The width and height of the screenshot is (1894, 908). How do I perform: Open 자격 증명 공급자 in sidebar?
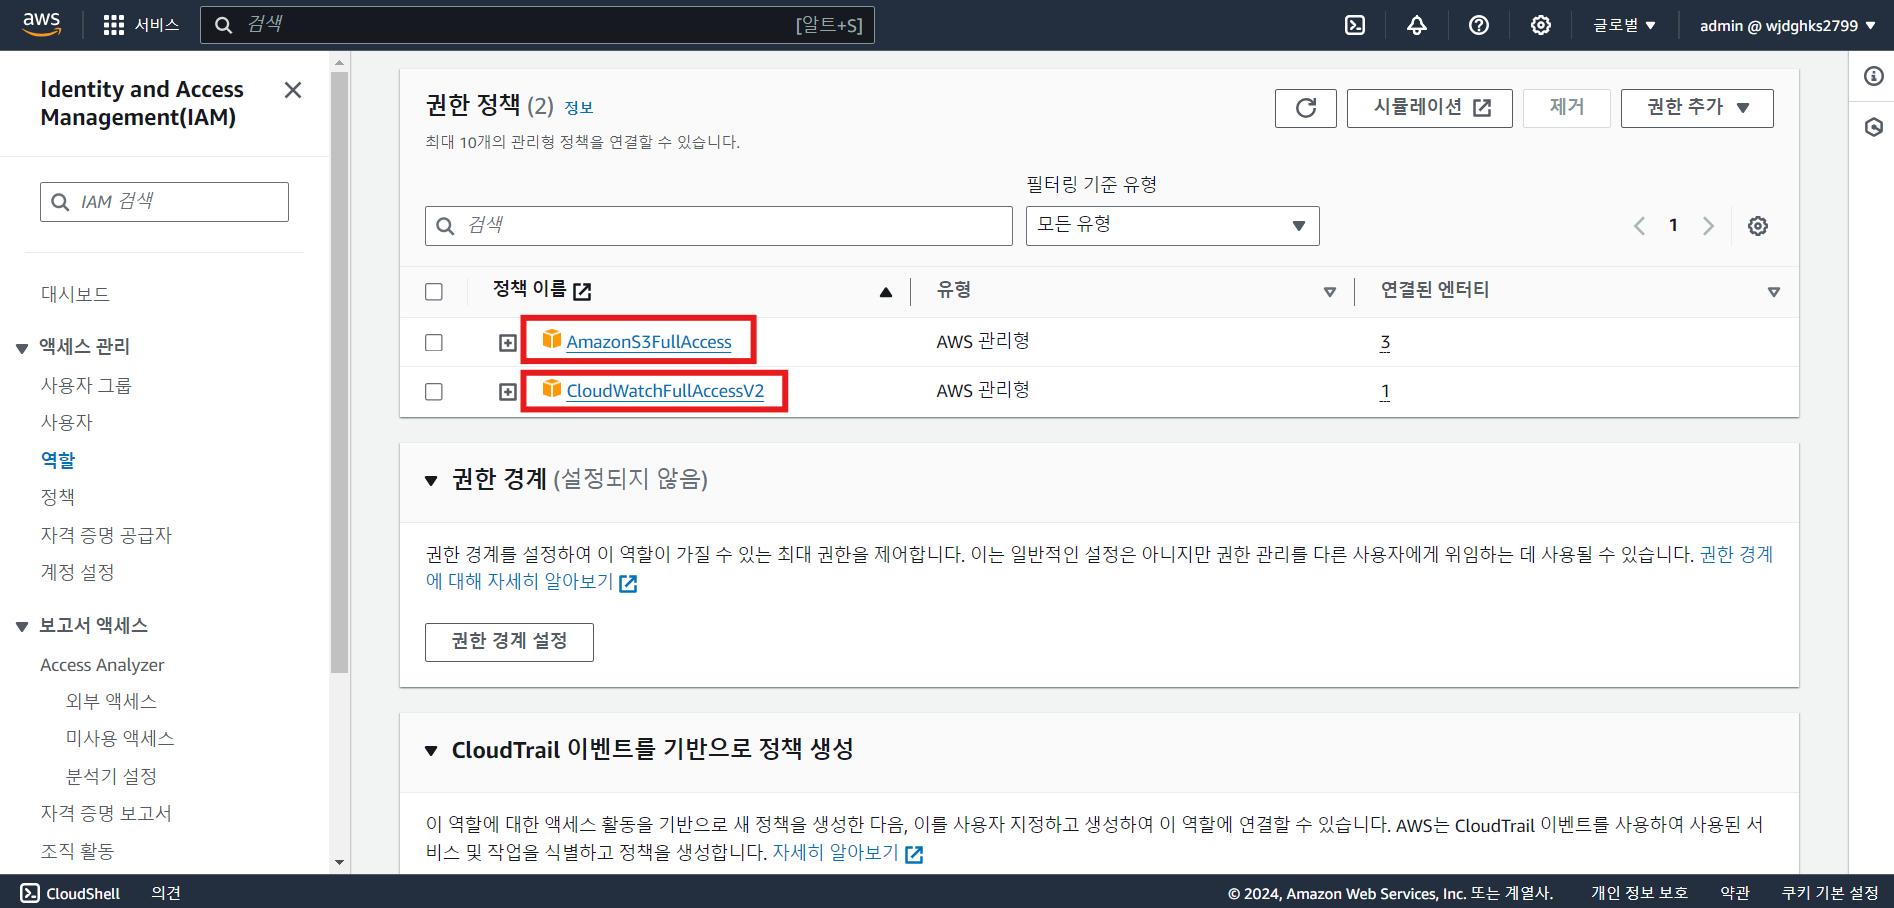106,535
